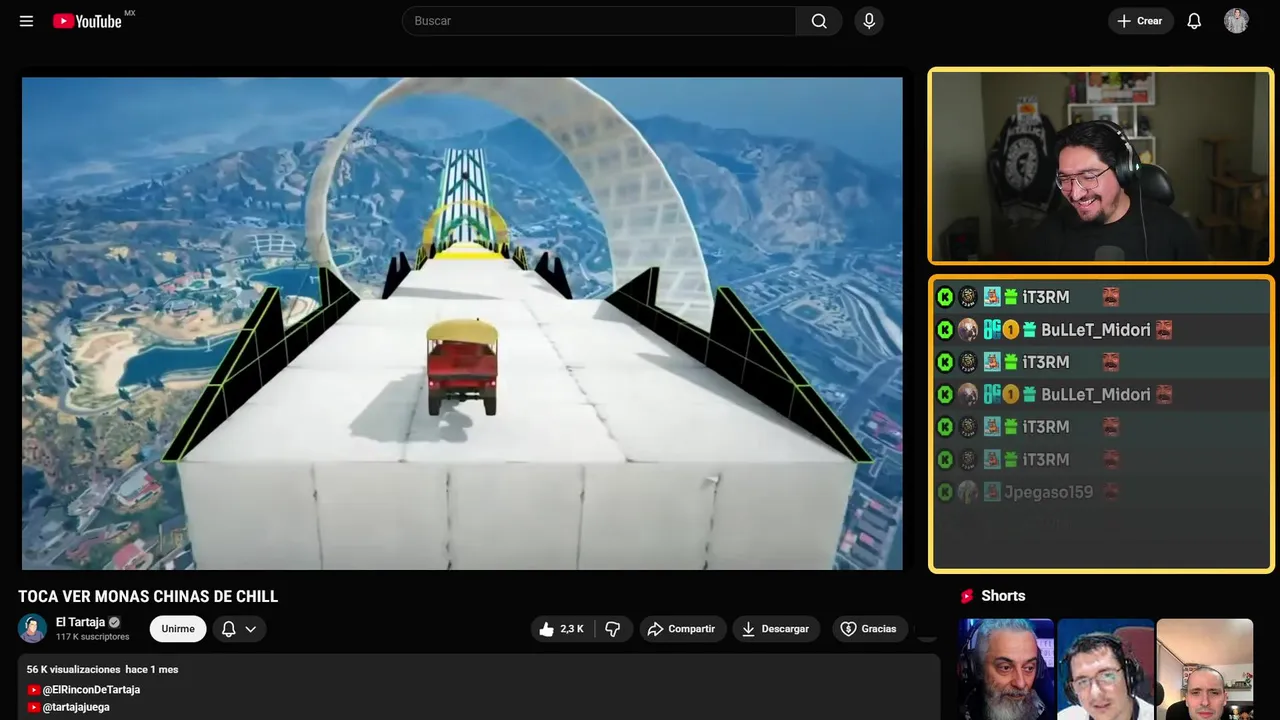Click first BuLLeT_Midori chat entry
1280x720 pixels.
(x=1101, y=329)
